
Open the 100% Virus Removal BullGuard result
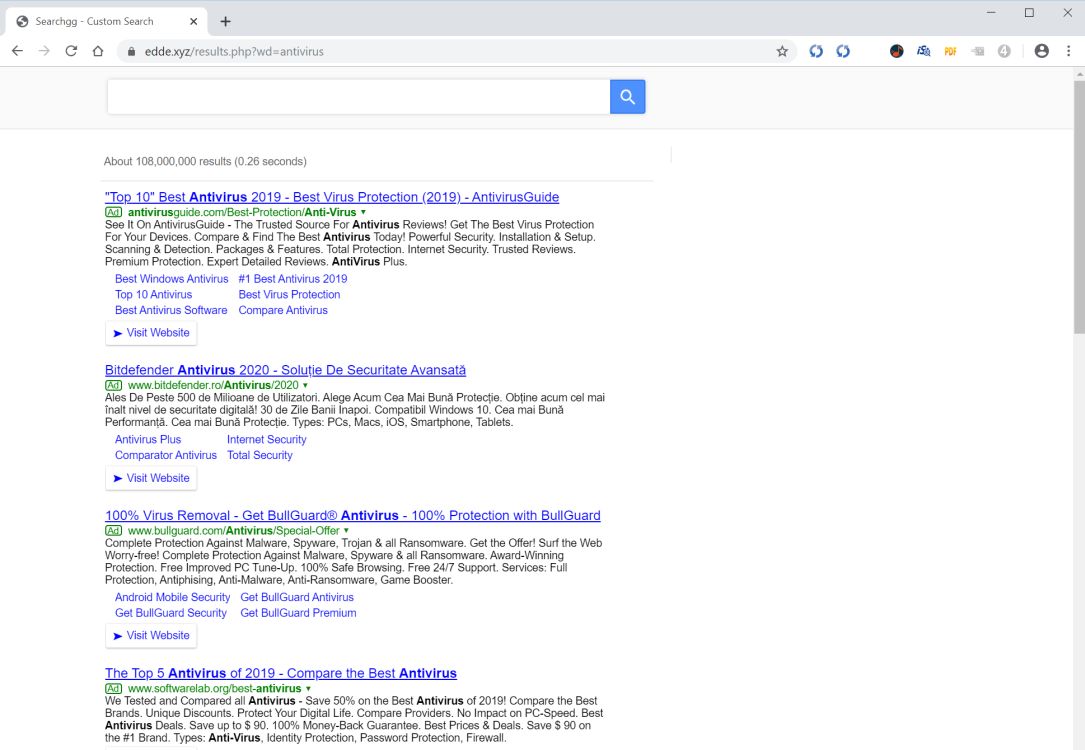coord(353,515)
